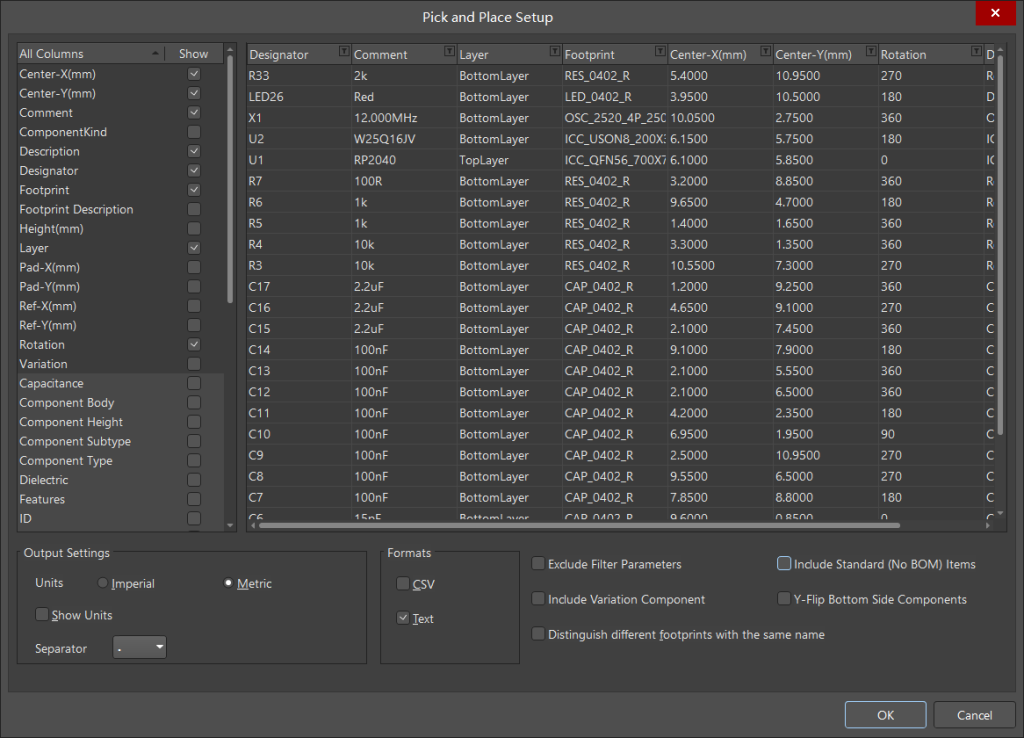
Task: Enable Show for ComponentKind column
Action: (x=194, y=132)
